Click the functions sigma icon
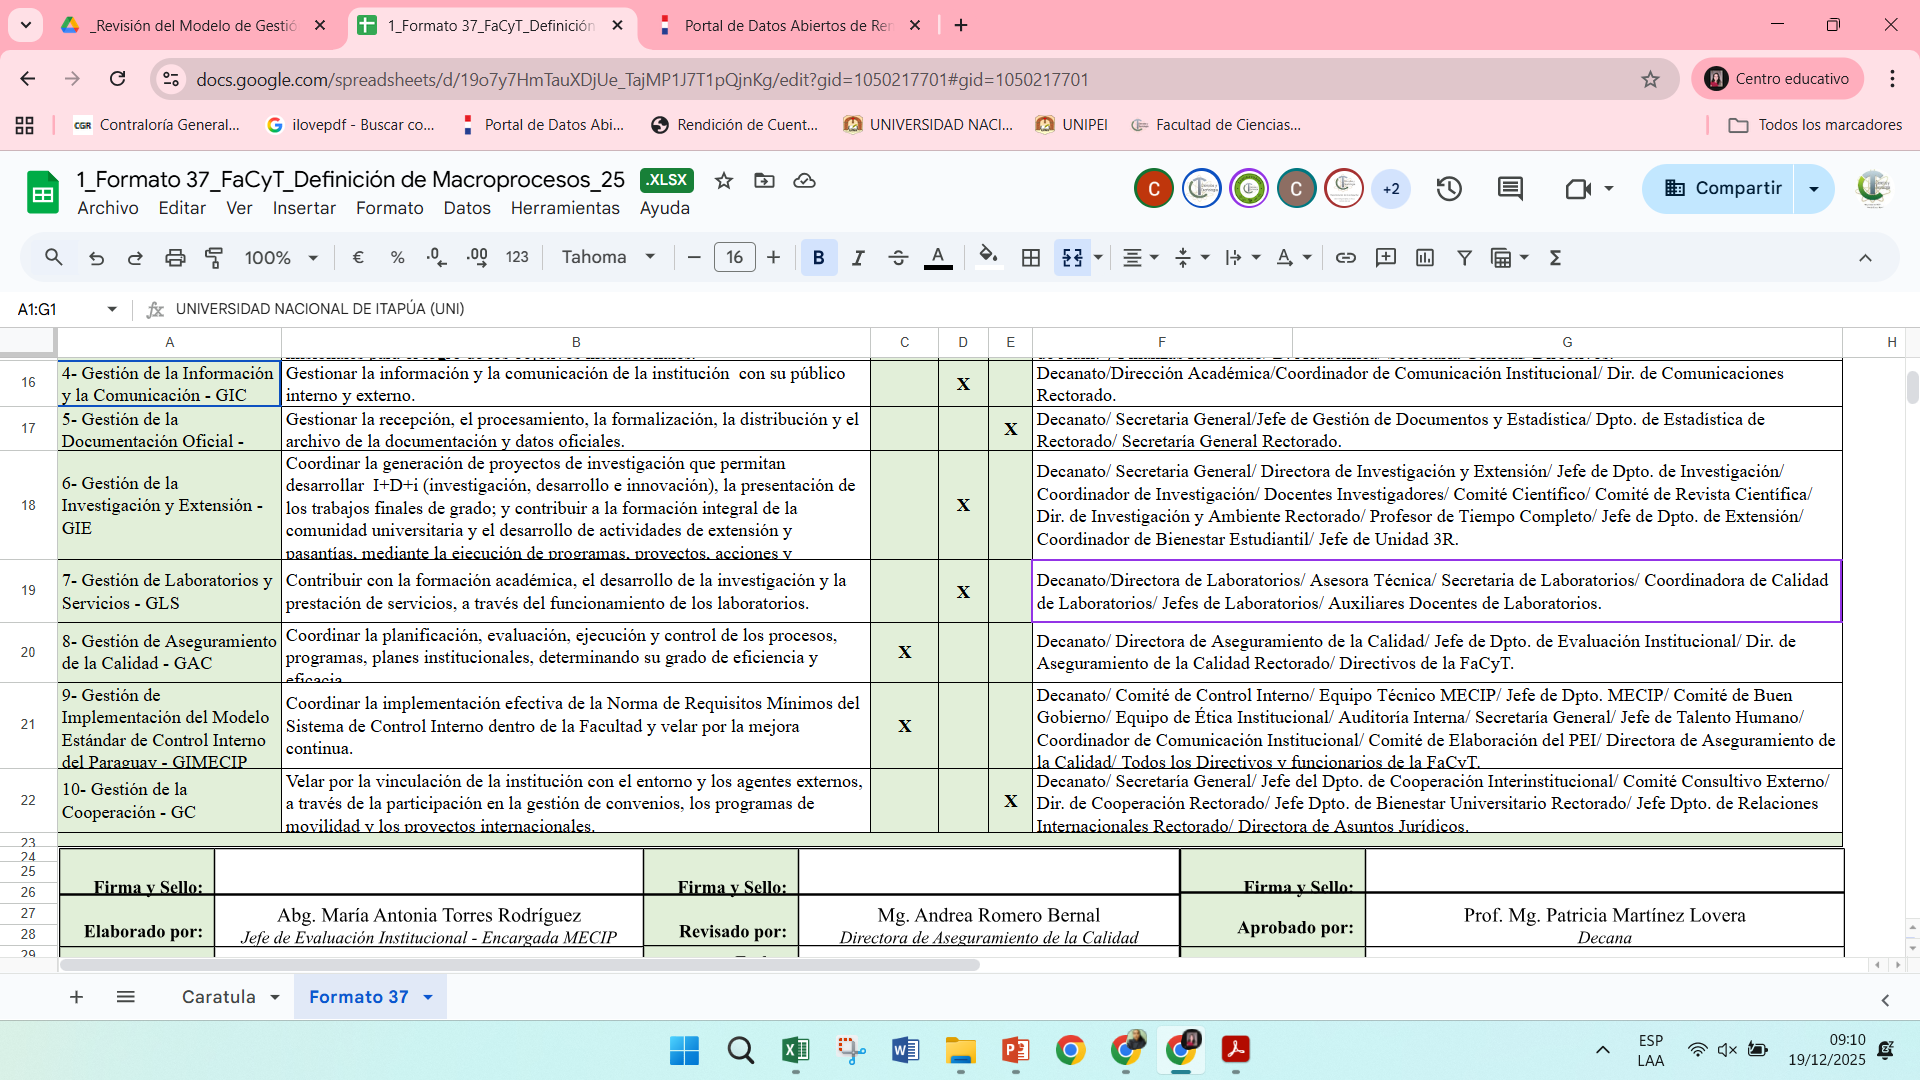This screenshot has width=1920, height=1080. click(1555, 258)
